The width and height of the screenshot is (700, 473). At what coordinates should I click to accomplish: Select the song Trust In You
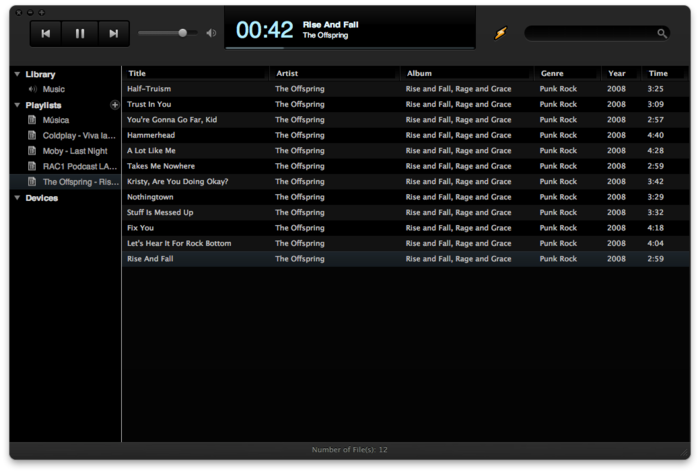click(x=149, y=104)
